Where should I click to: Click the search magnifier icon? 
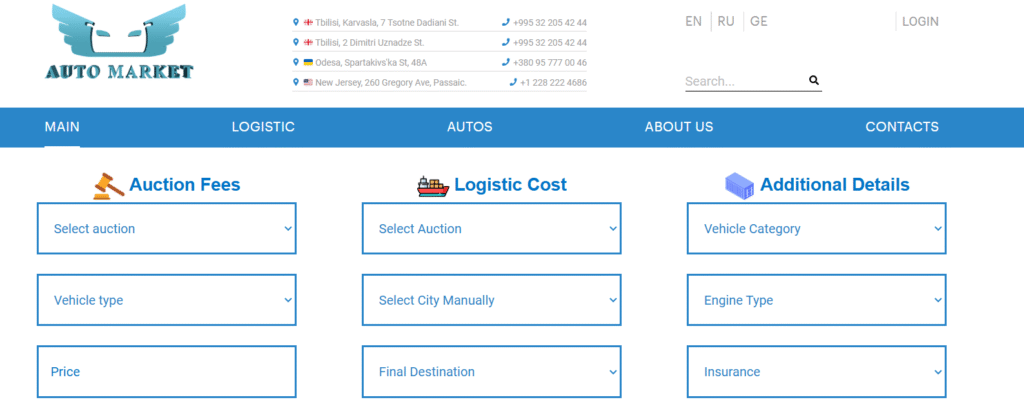click(814, 81)
